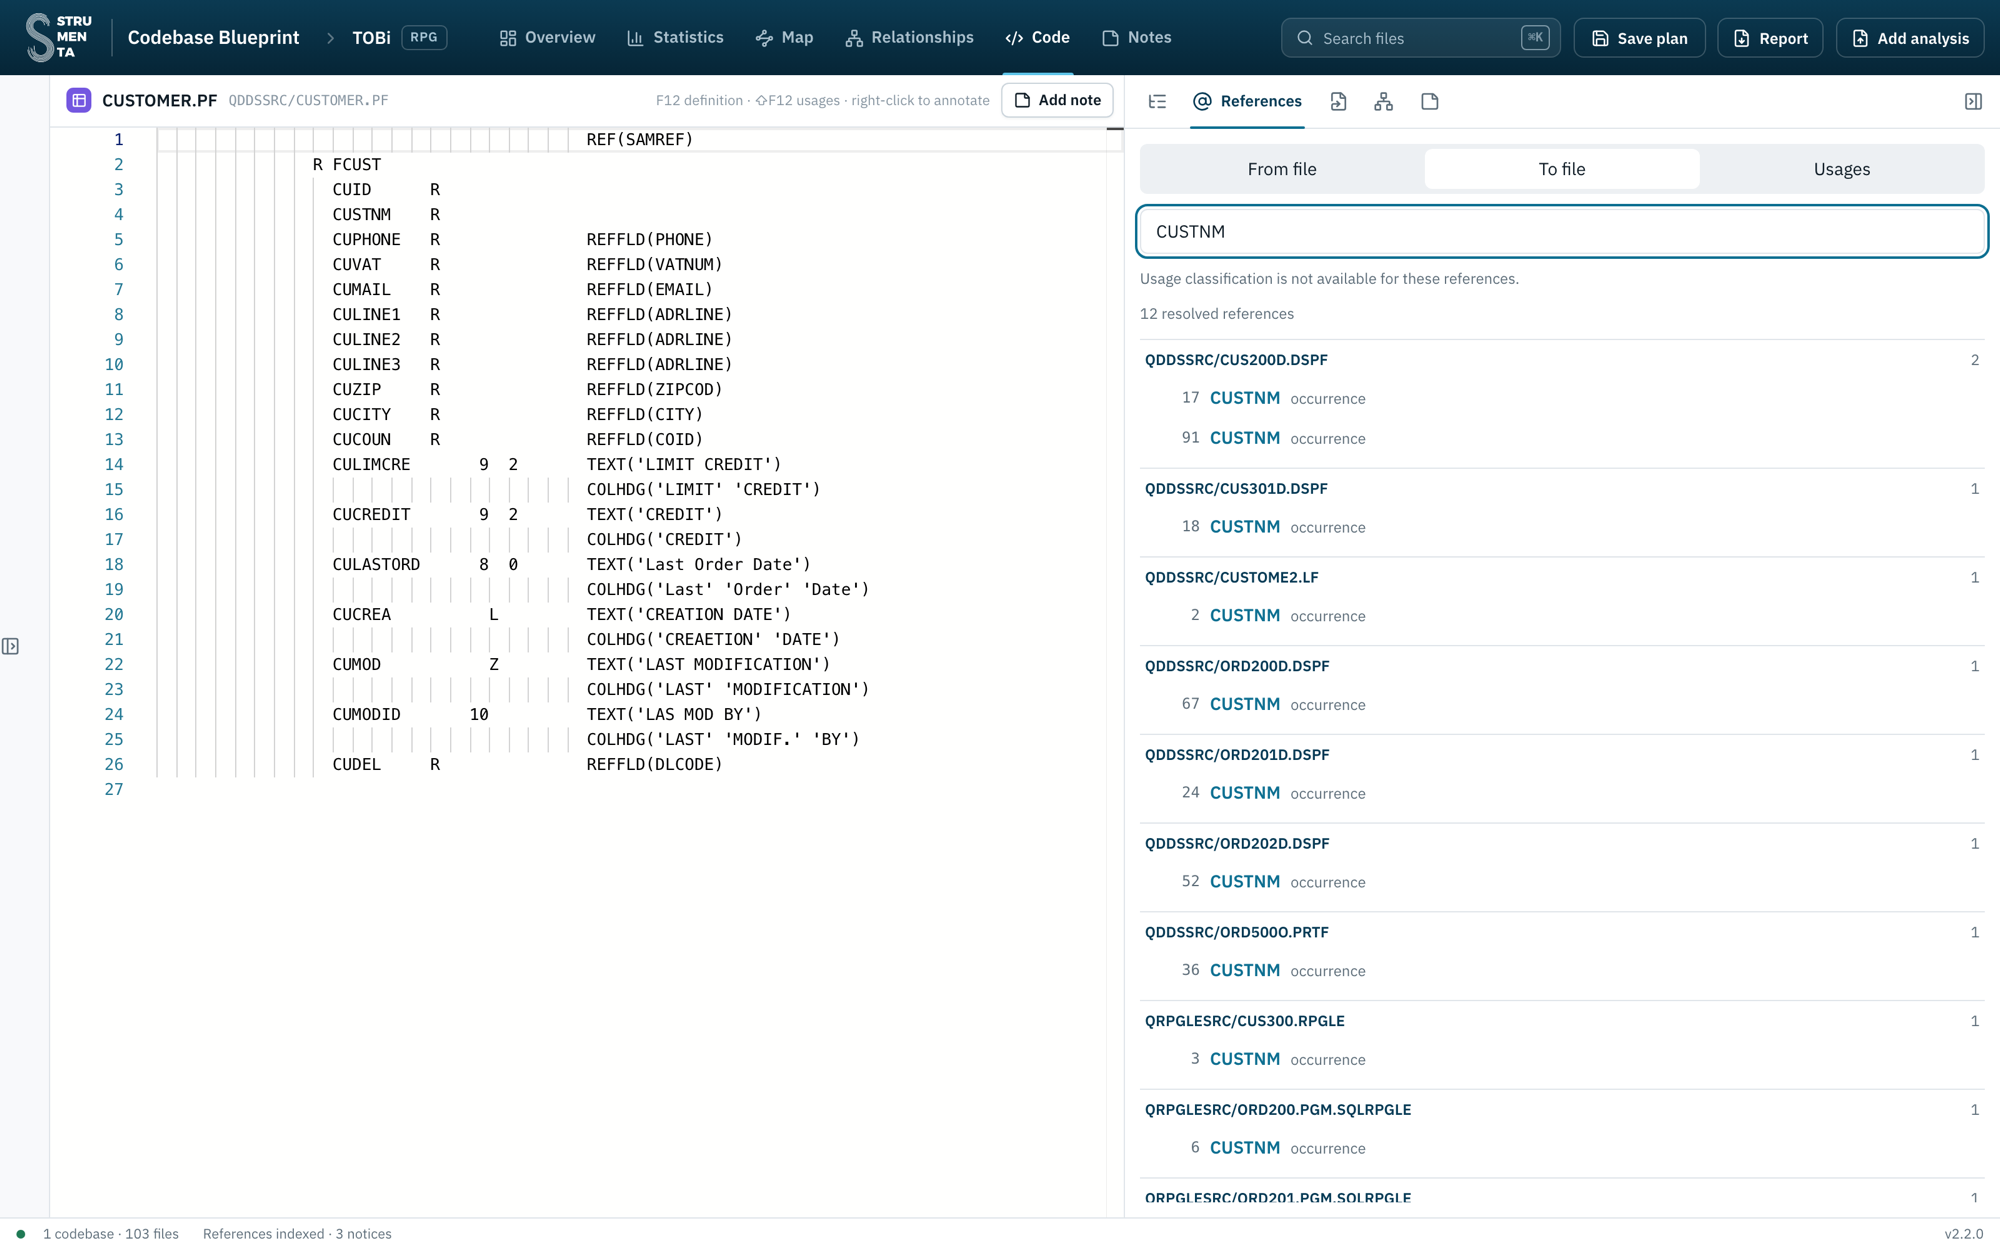The width and height of the screenshot is (2000, 1250).
Task: Select the Code tab
Action: 1037,37
